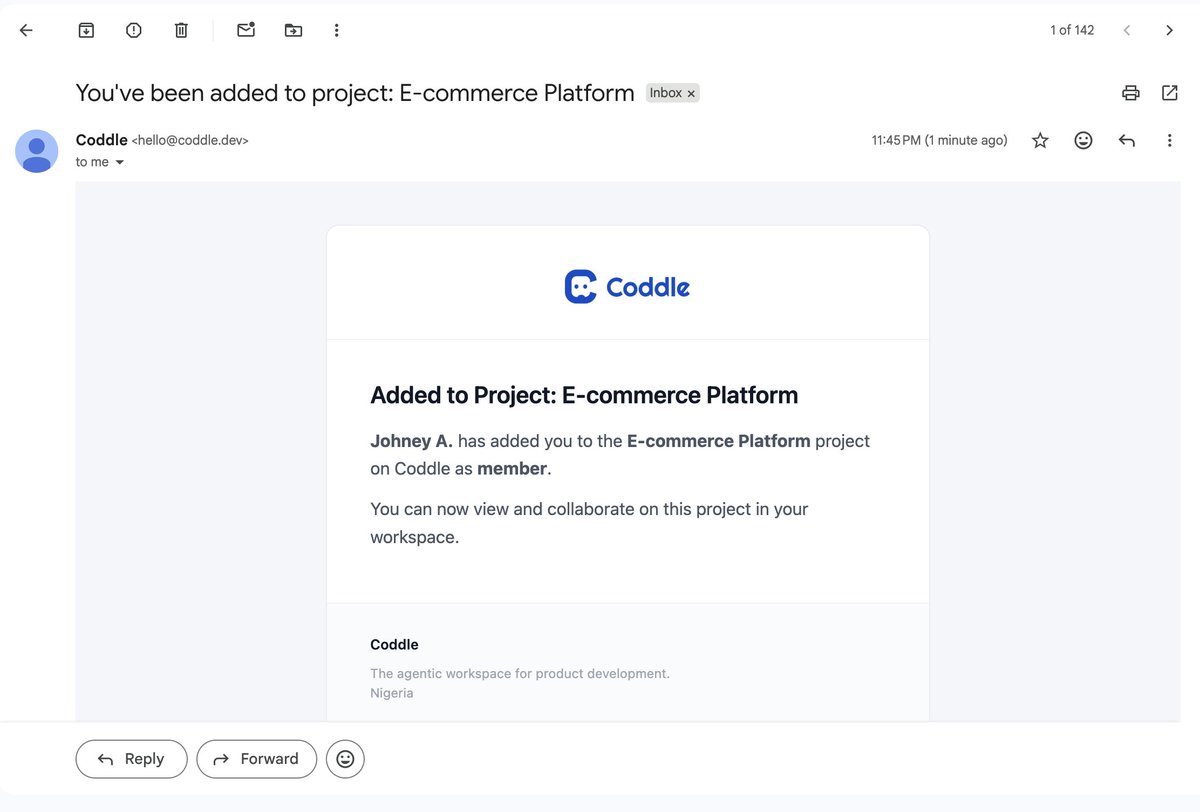Screen dimensions: 1200x812
Task: Open more options in top toolbar
Action: pyautogui.click(x=337, y=30)
